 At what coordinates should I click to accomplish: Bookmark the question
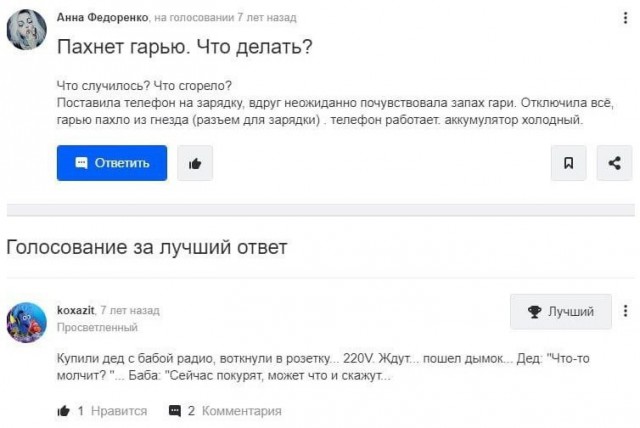568,163
